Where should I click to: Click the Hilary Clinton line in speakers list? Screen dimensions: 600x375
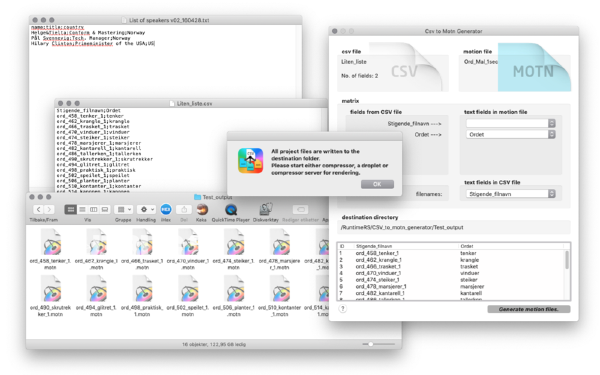(x=93, y=44)
